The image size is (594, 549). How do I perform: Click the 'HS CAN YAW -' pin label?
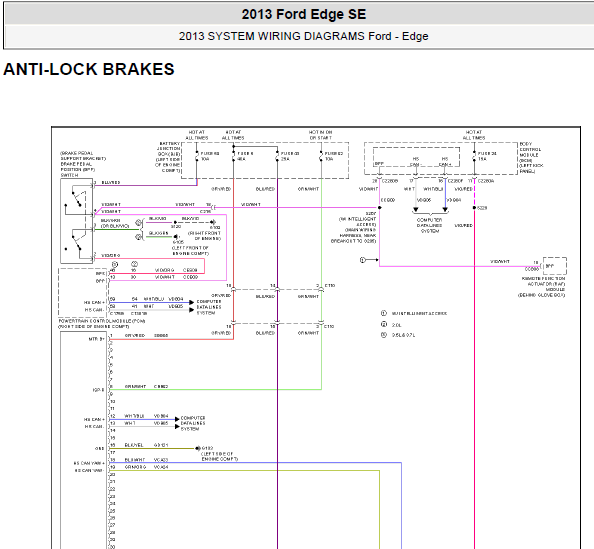[89, 471]
